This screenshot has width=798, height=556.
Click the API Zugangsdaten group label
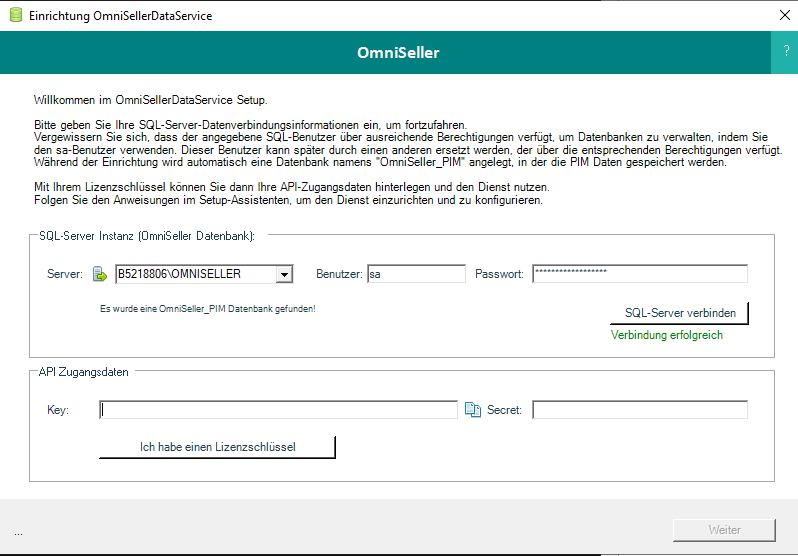(83, 372)
